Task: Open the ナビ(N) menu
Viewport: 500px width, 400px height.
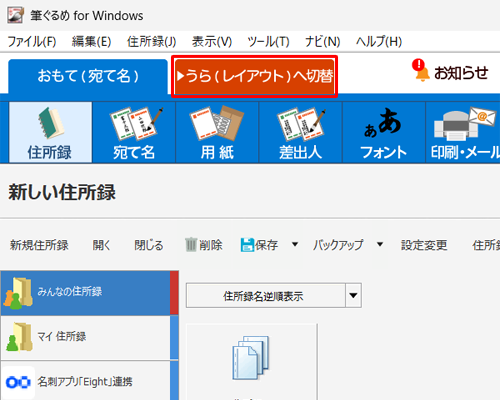Action: (x=322, y=42)
